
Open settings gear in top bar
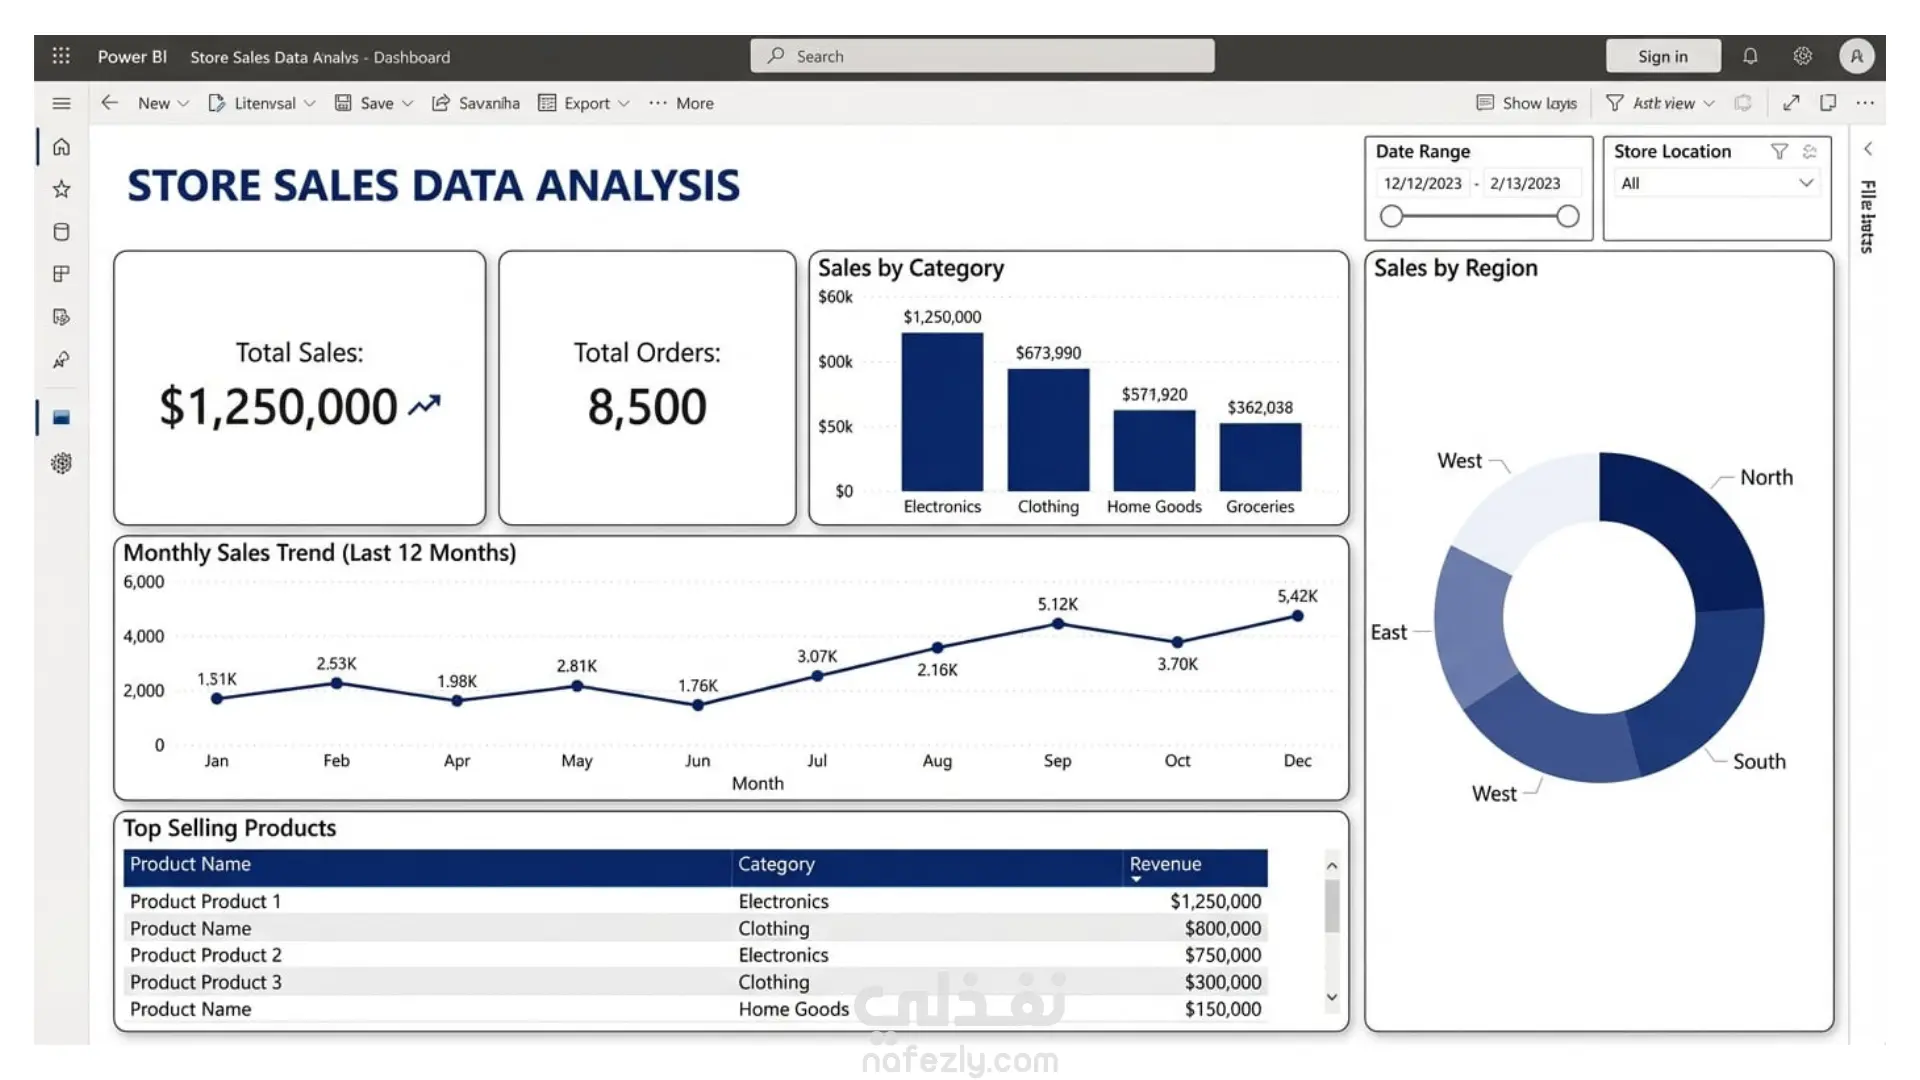tap(1802, 56)
